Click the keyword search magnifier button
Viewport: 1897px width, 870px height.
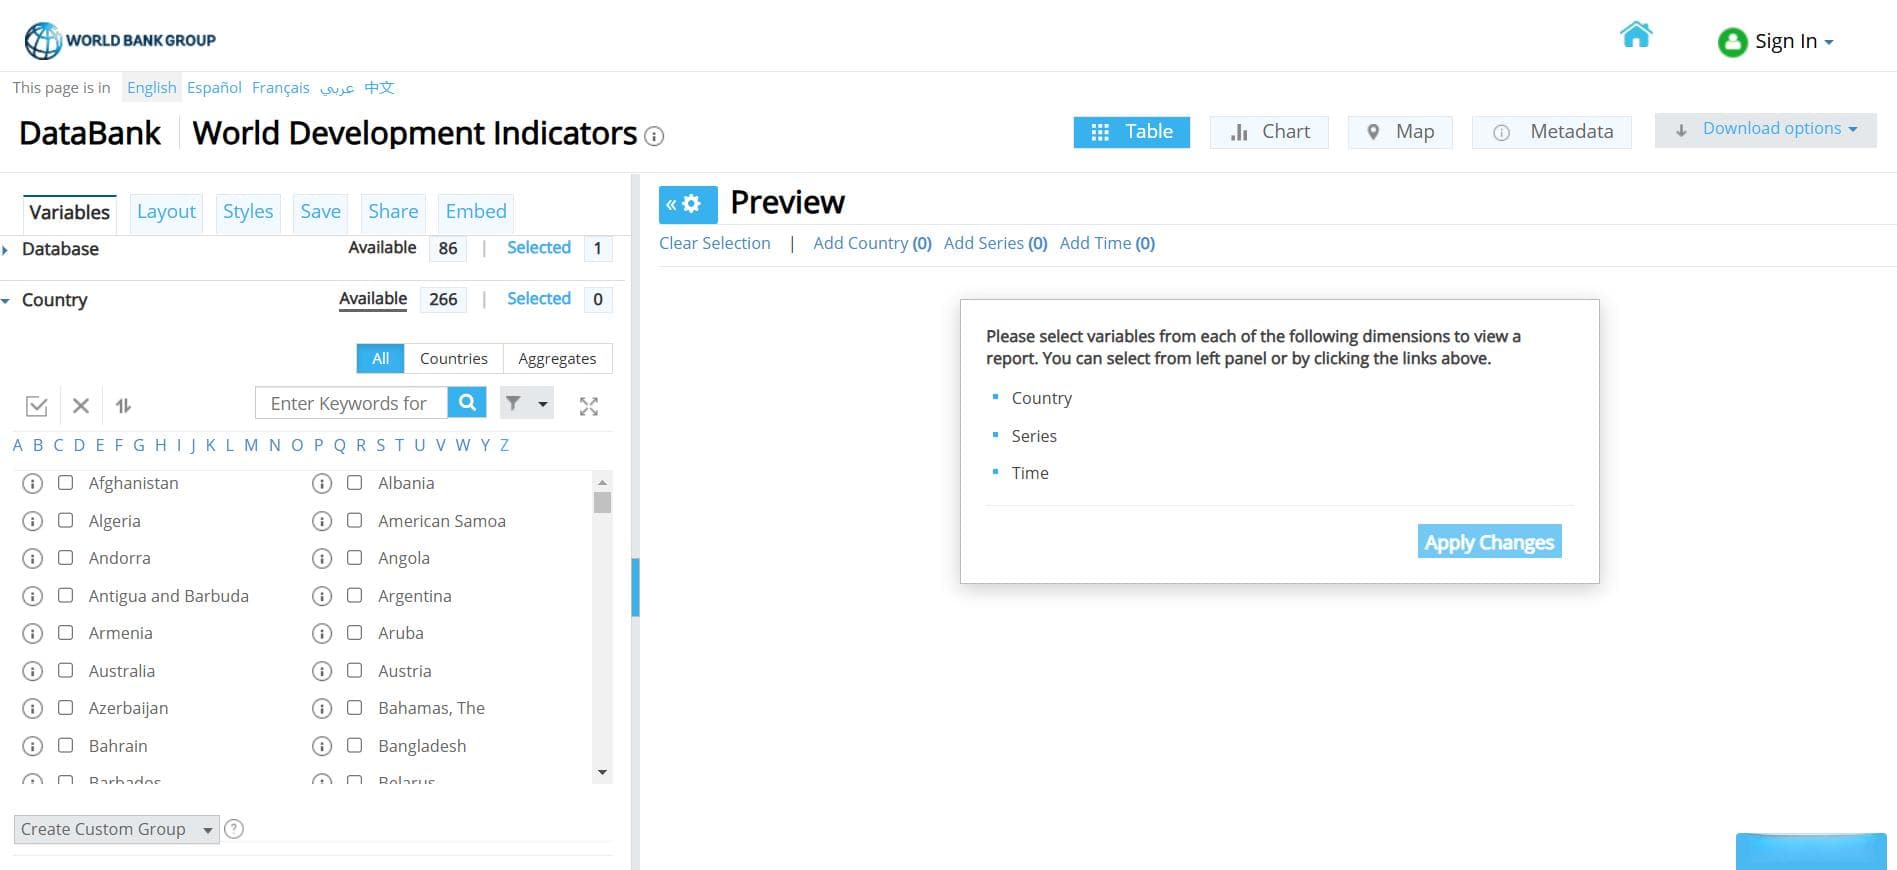(467, 402)
